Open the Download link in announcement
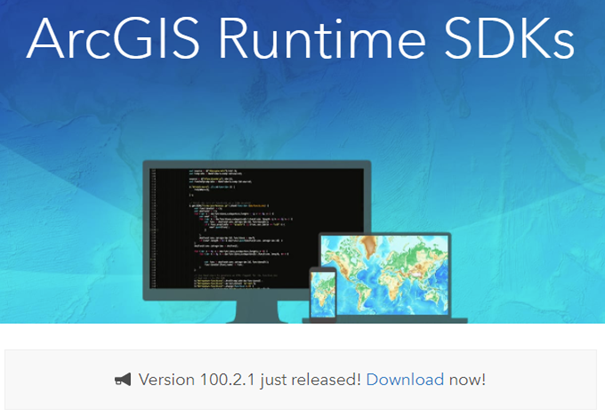 tap(405, 380)
